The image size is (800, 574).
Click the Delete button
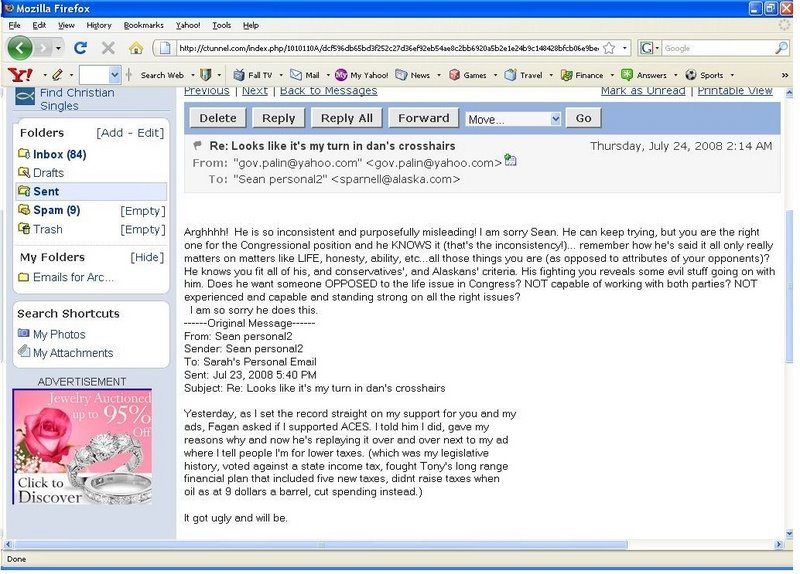coord(218,118)
